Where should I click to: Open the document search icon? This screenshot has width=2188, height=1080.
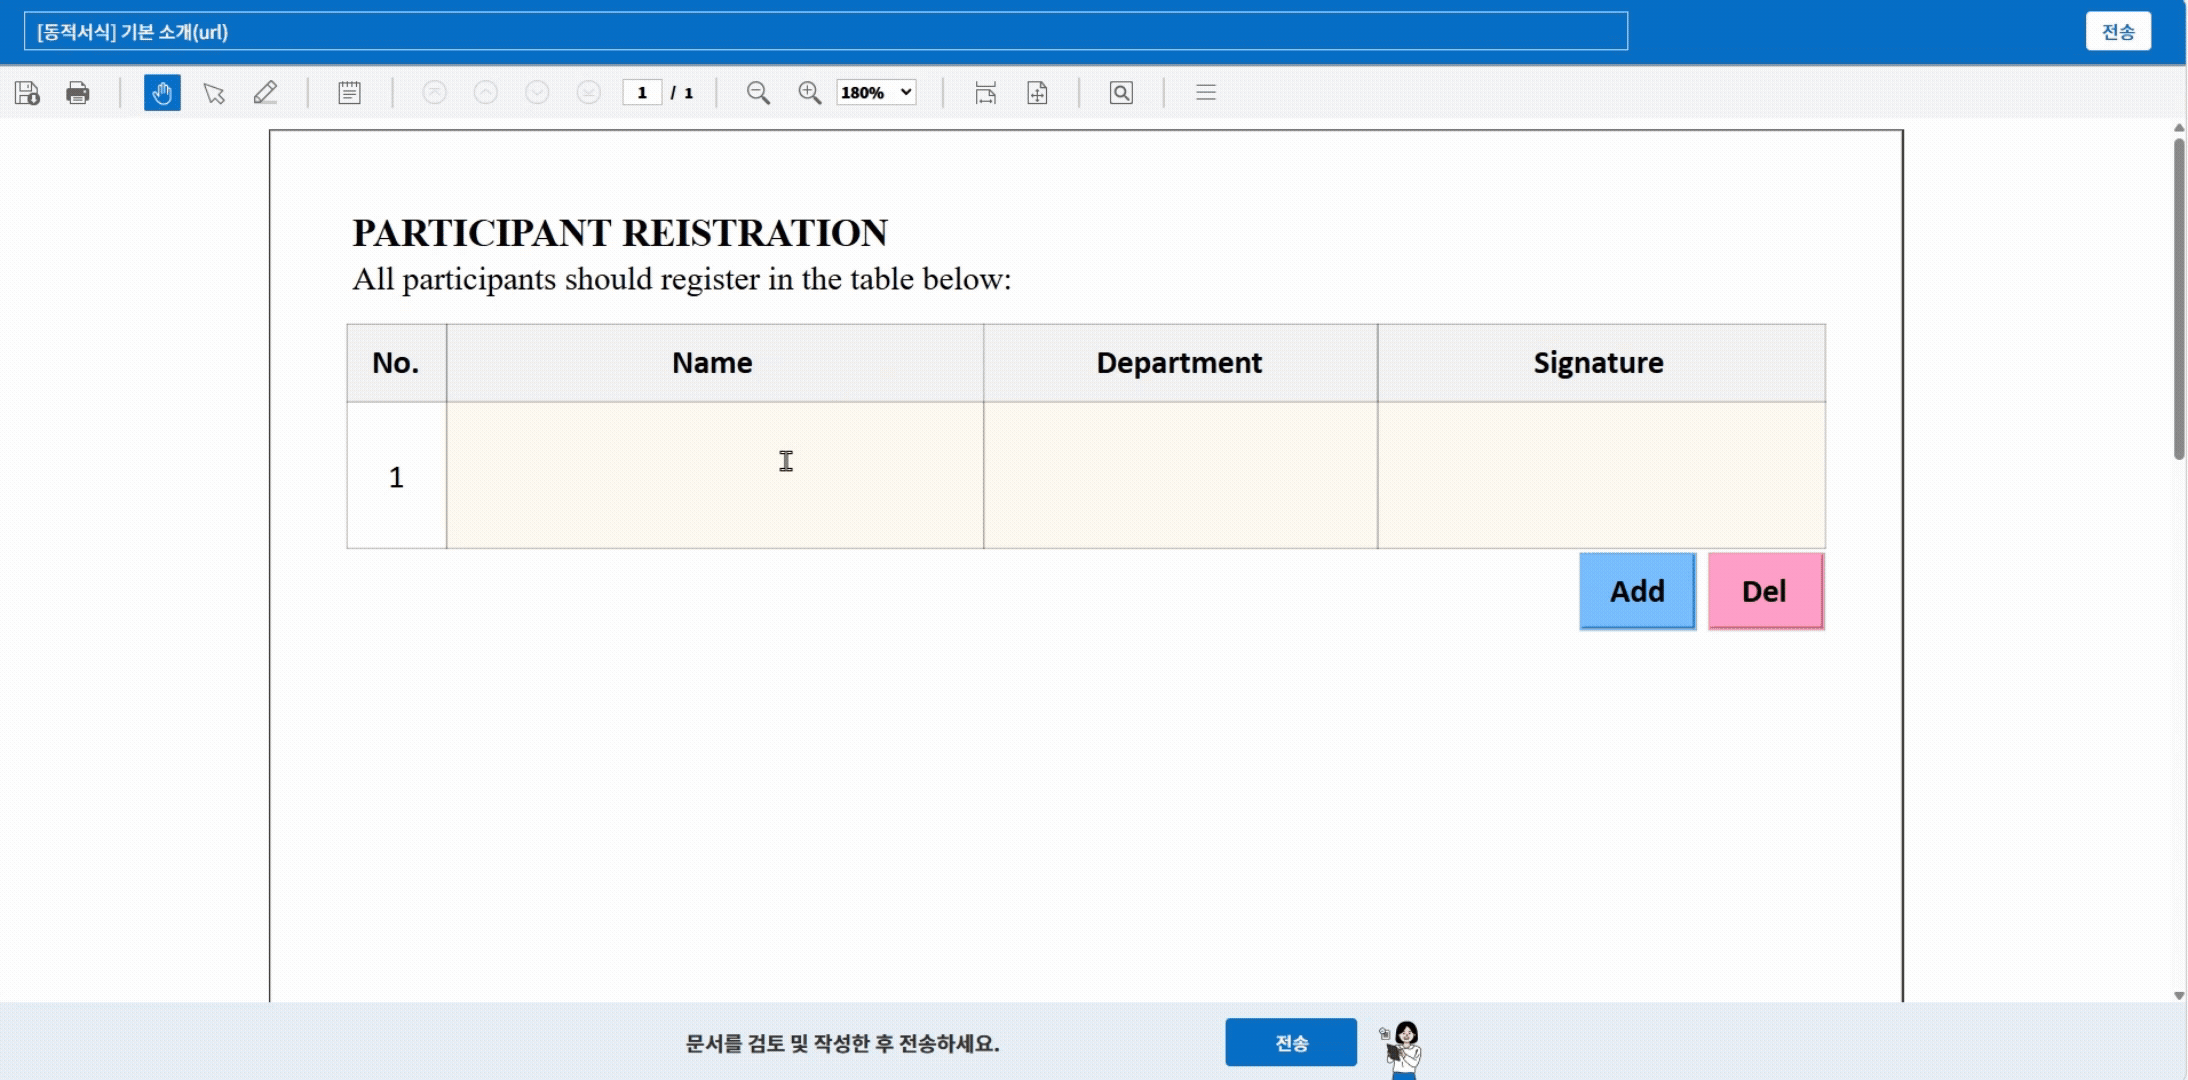click(x=1121, y=93)
